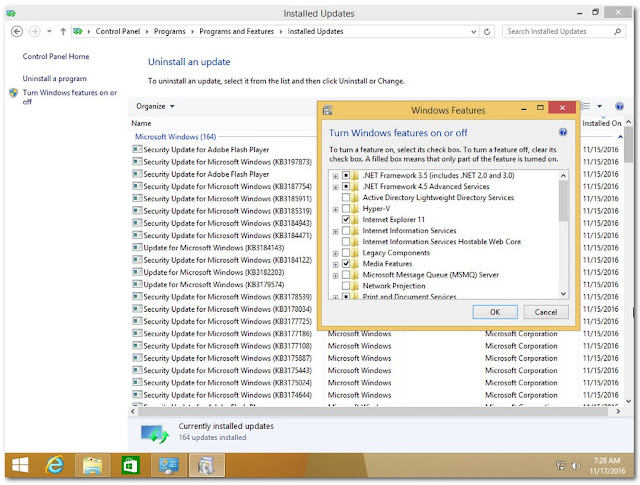This screenshot has width=640, height=485.
Task: Enable Legacy Components checkbox
Action: coord(346,252)
